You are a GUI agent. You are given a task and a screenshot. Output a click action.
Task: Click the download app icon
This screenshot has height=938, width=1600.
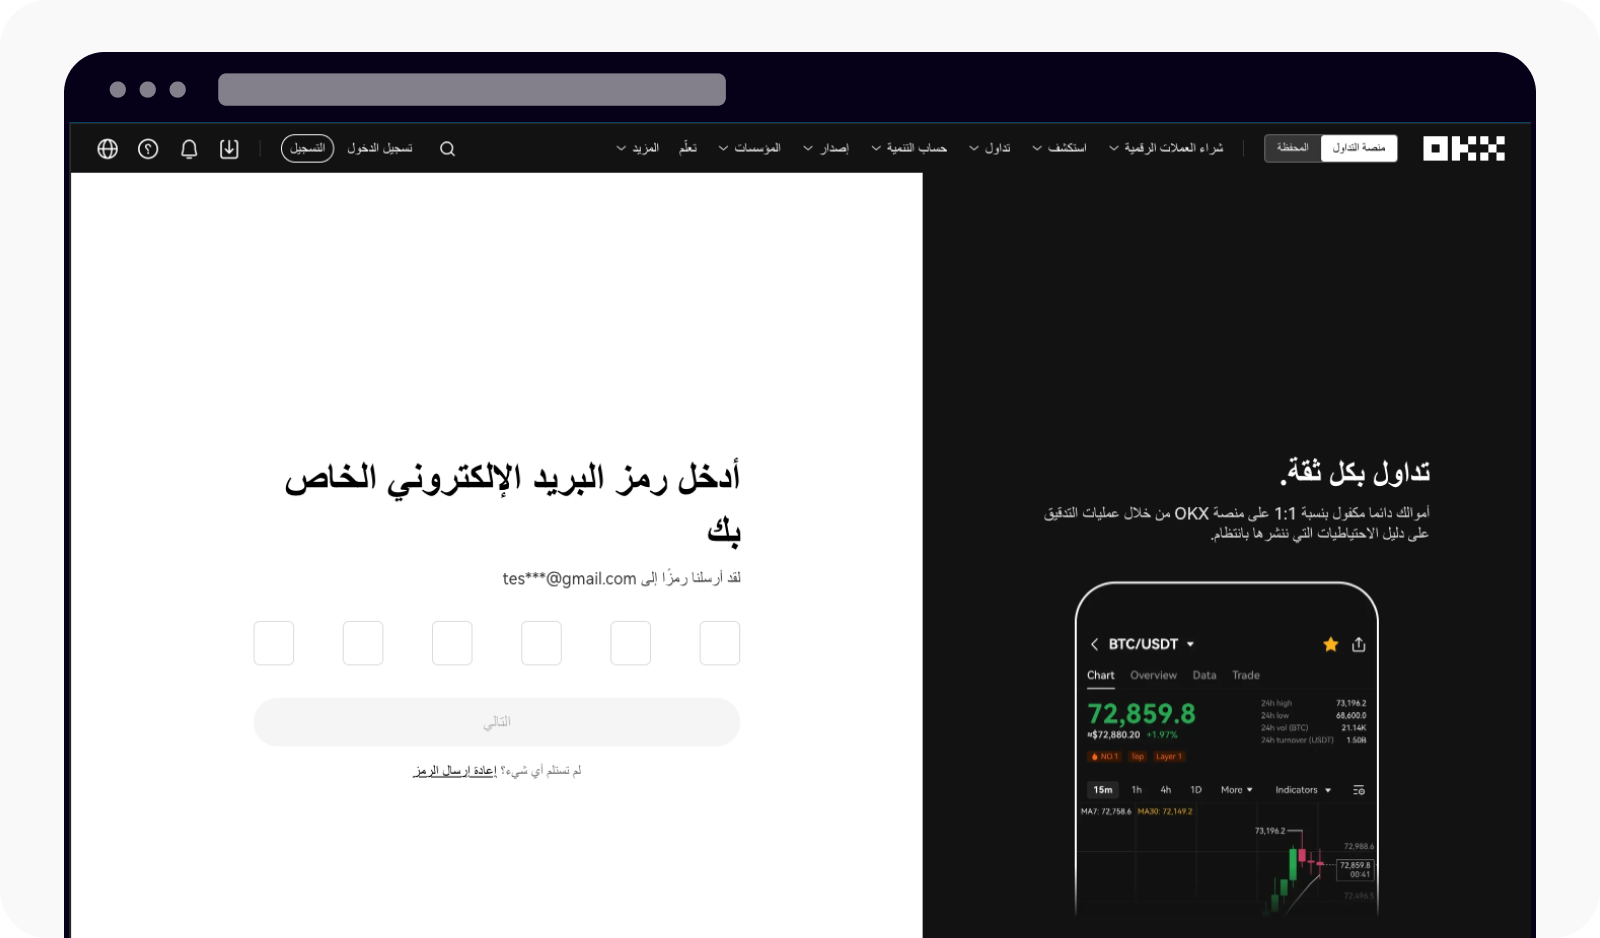[x=229, y=148]
